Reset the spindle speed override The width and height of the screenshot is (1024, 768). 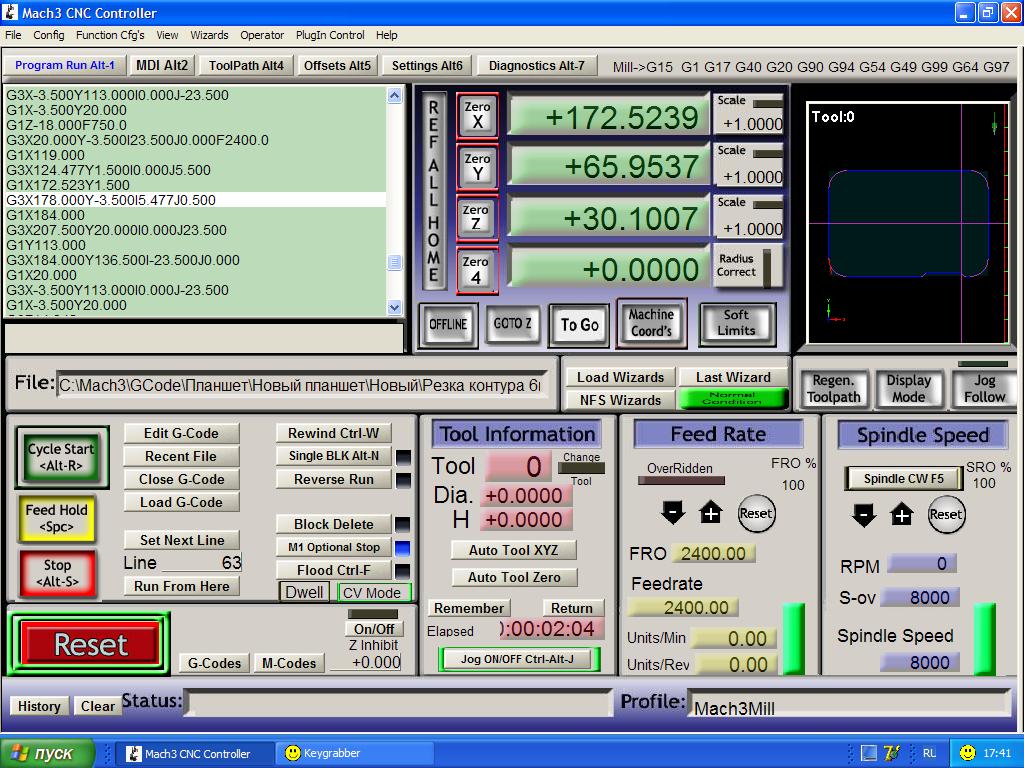coord(946,515)
